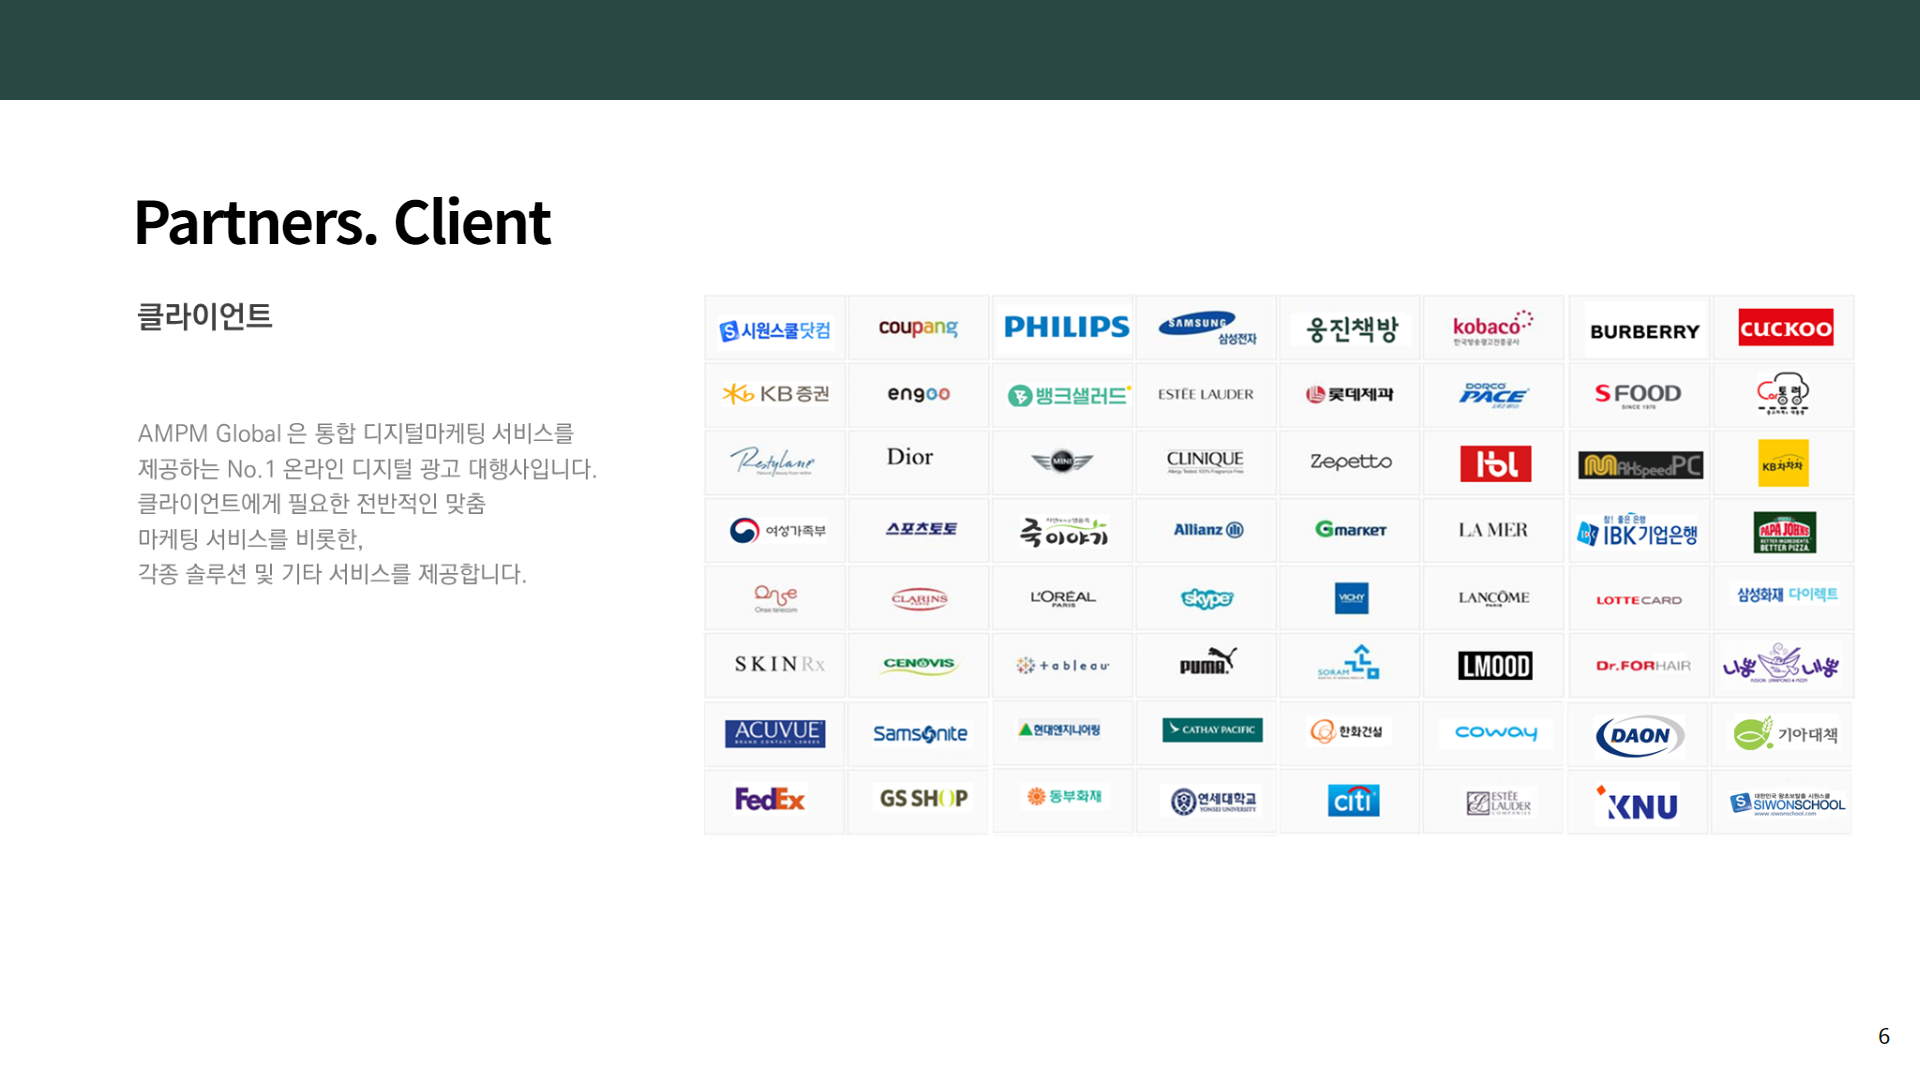Select the SIWONSCHOOL logo
This screenshot has height=1080, width=1920.
[x=1787, y=803]
